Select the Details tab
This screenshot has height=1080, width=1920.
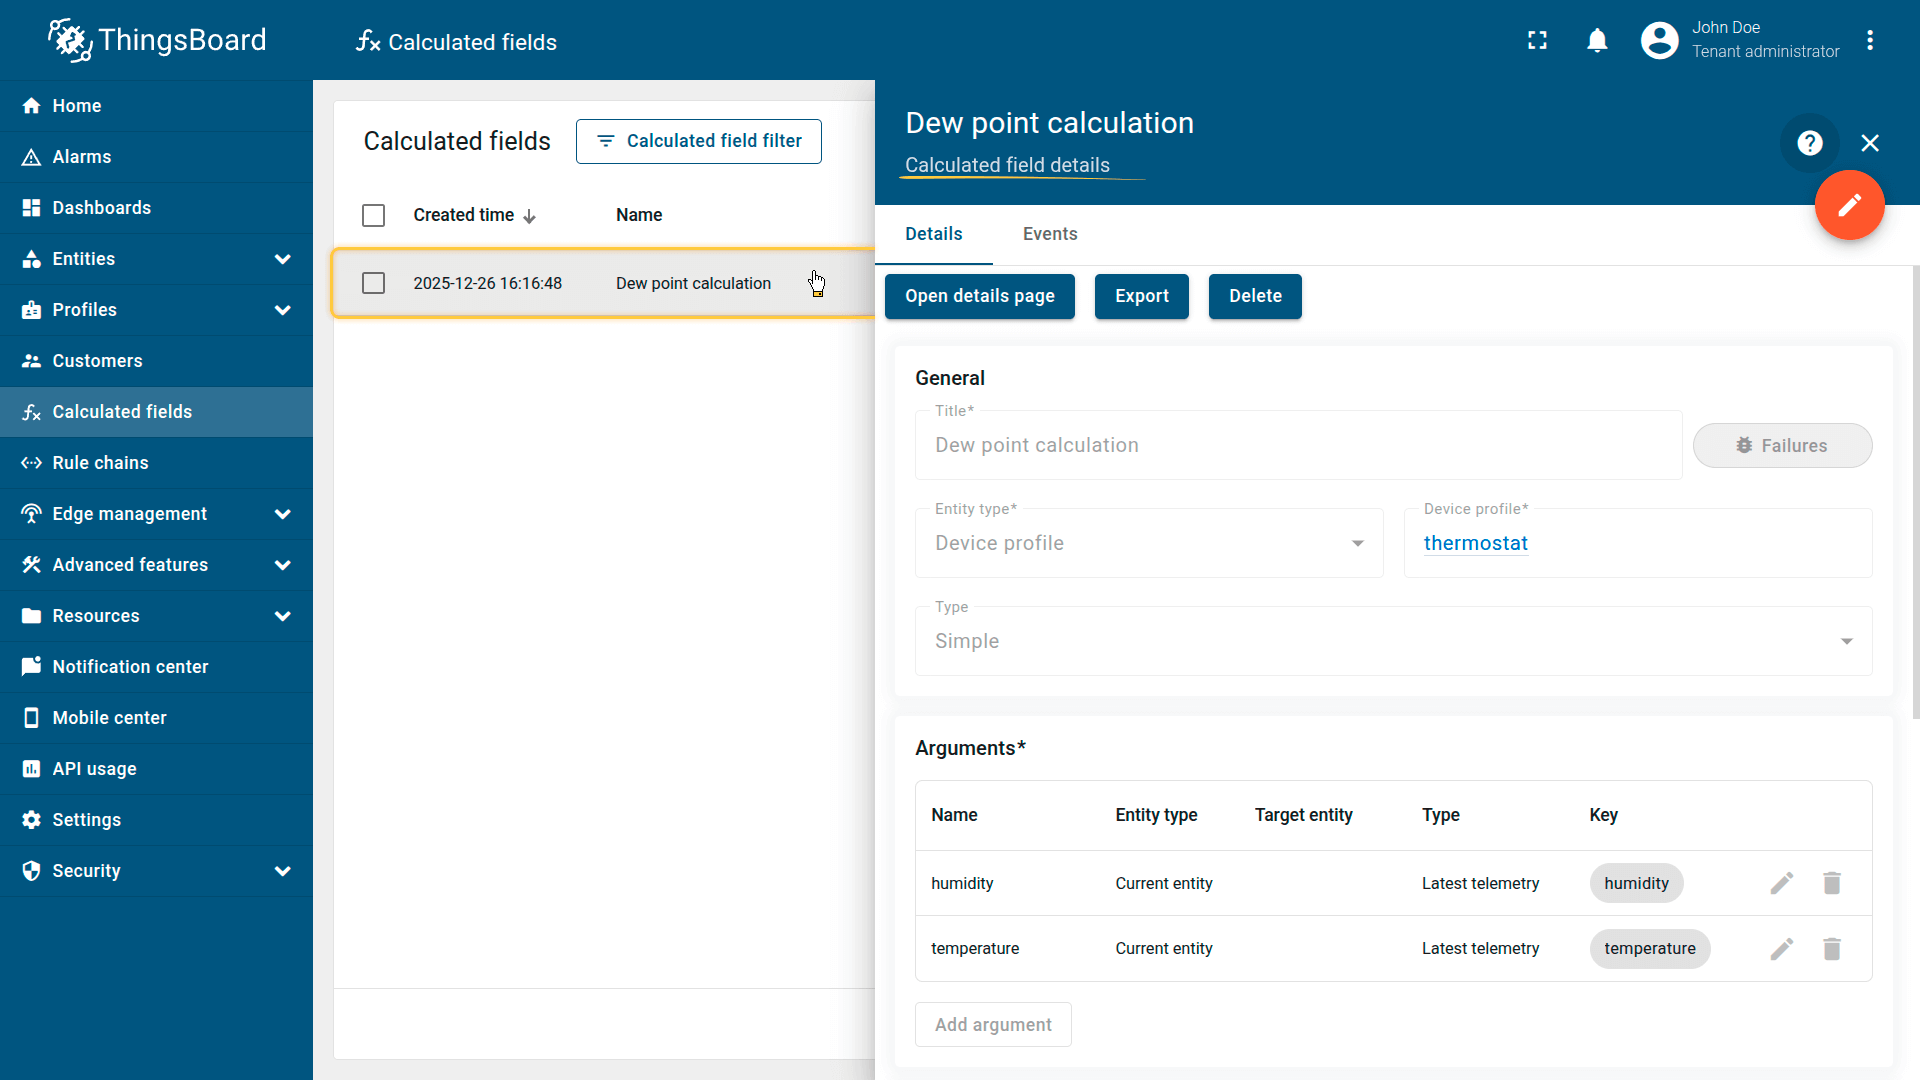(x=933, y=234)
